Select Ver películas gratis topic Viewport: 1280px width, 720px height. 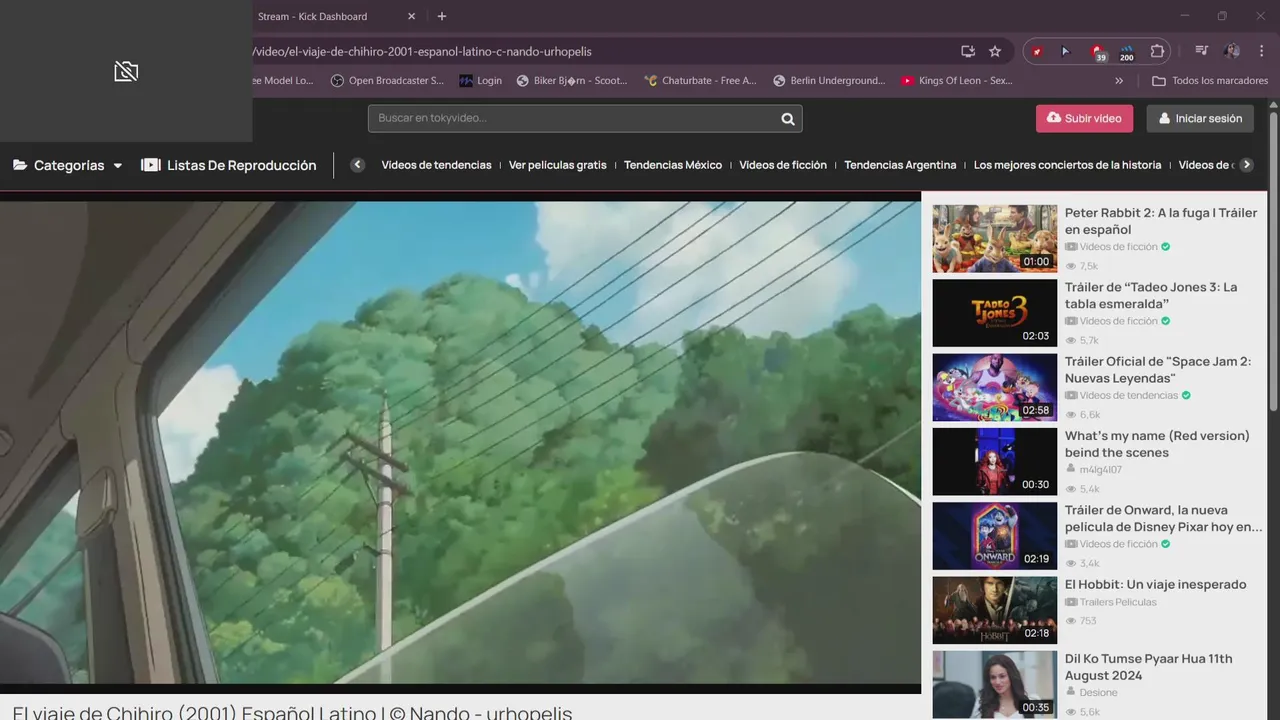click(x=557, y=165)
